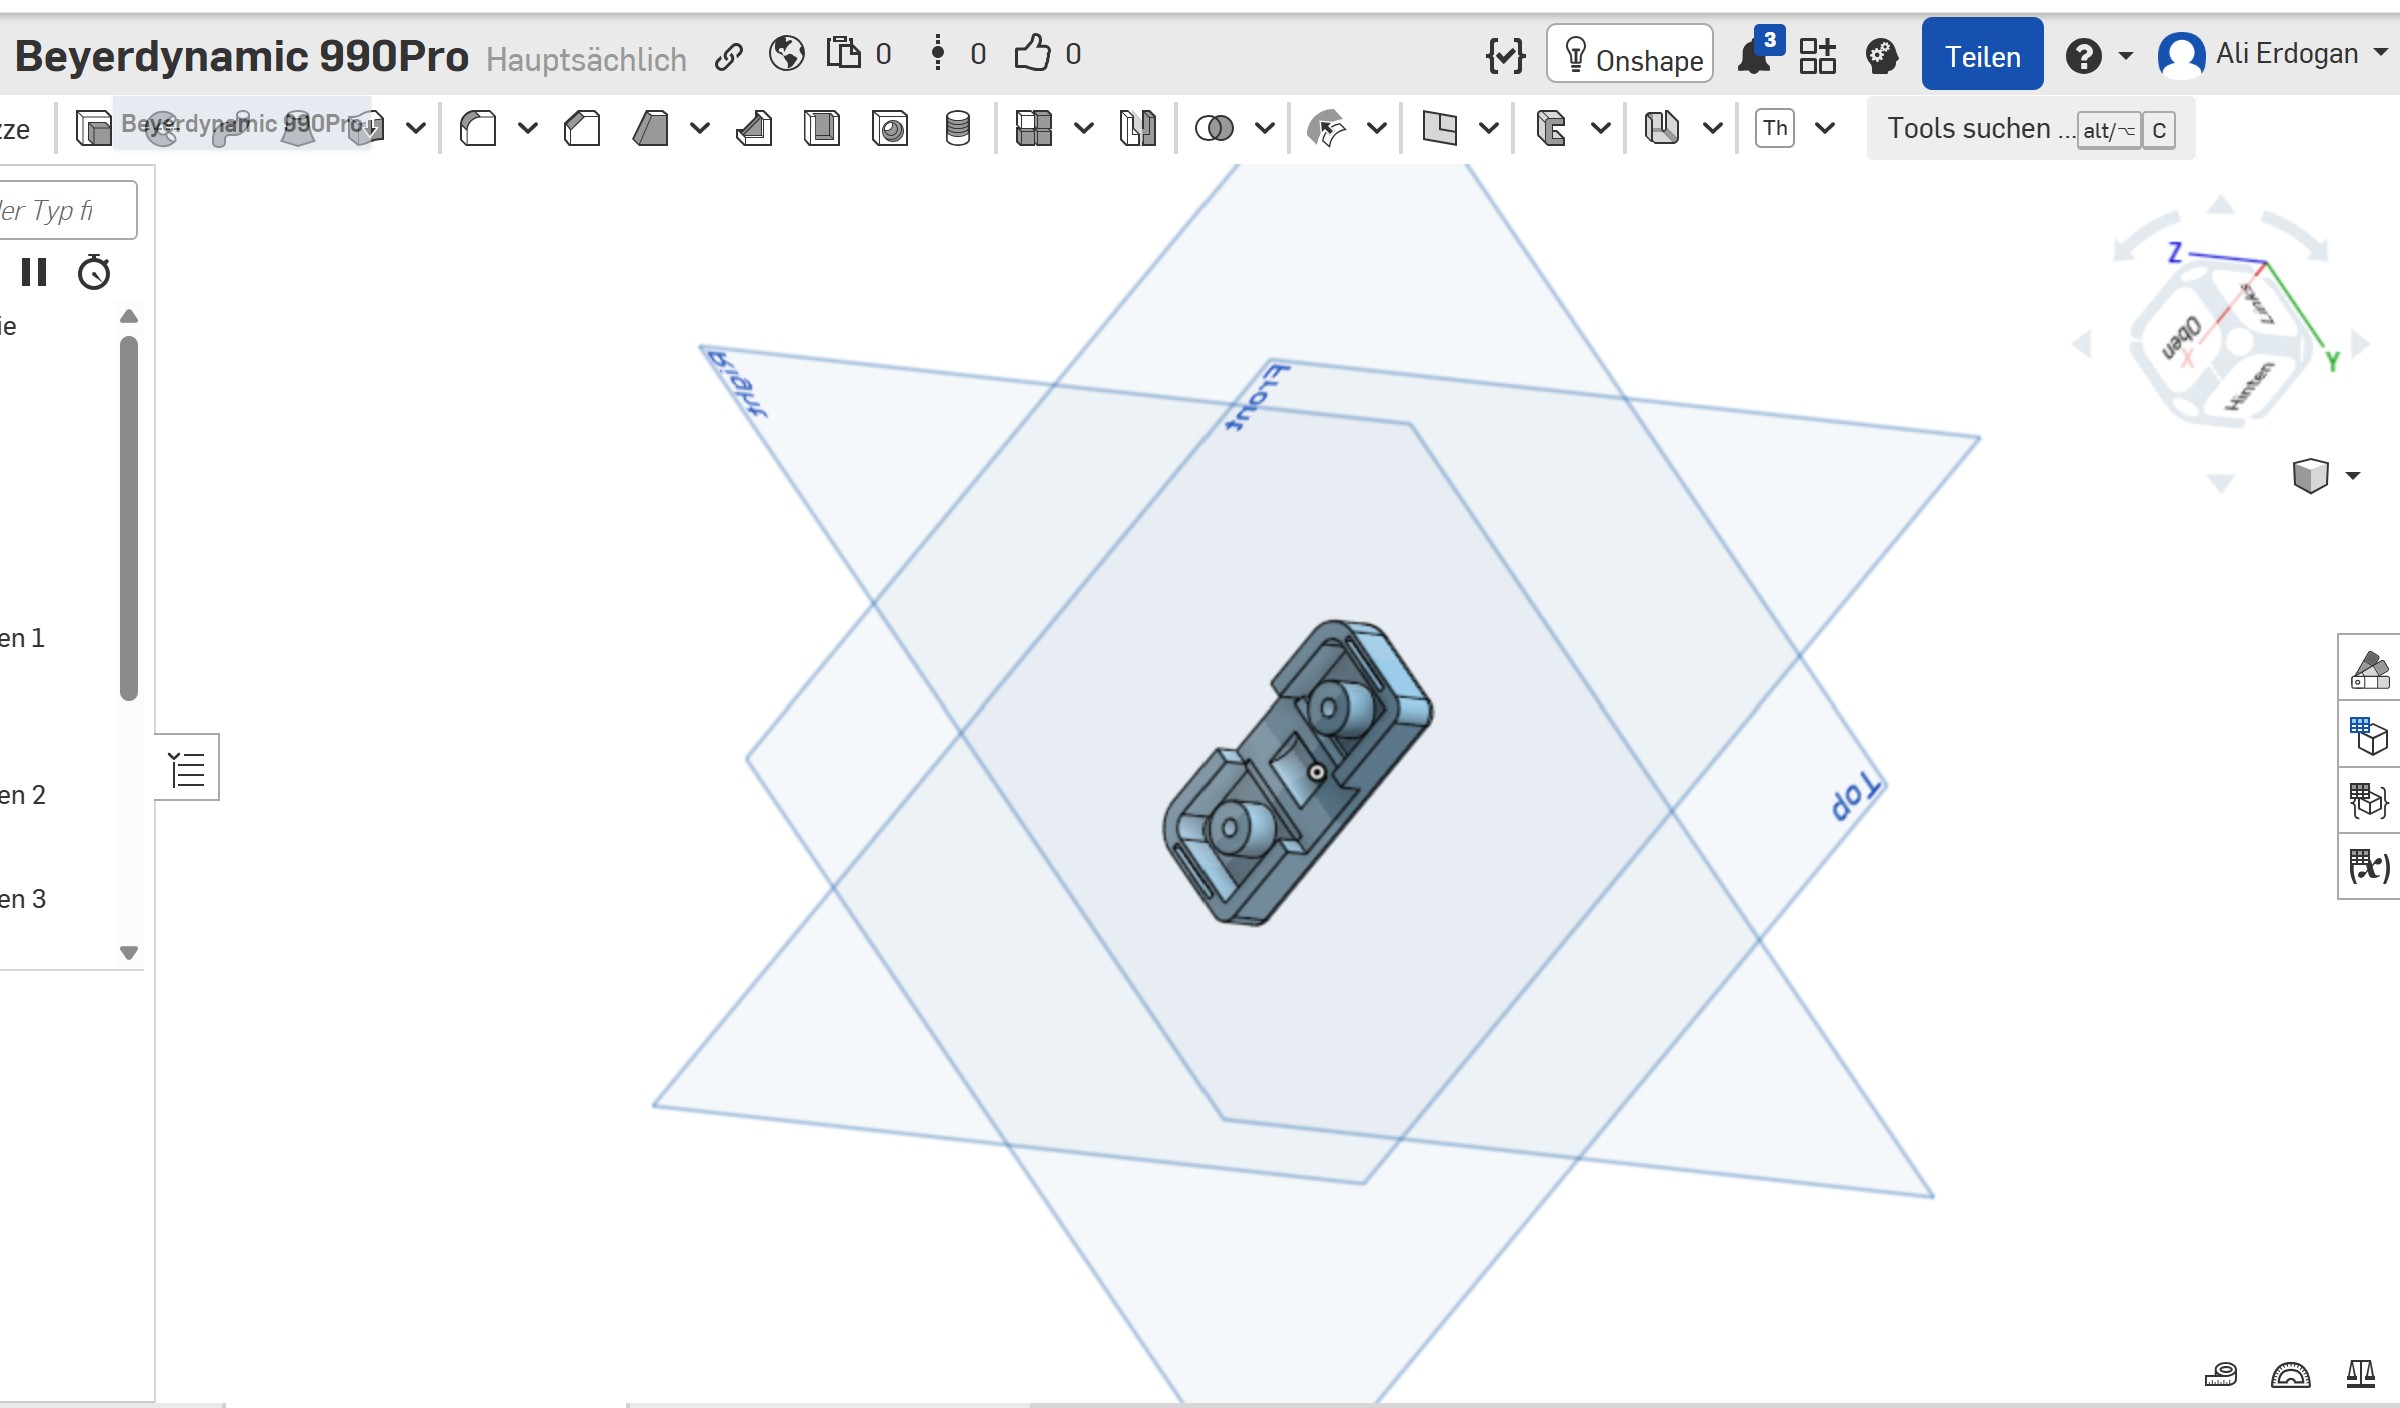
Task: Select the Fillet tool in the toolbar
Action: pos(477,128)
